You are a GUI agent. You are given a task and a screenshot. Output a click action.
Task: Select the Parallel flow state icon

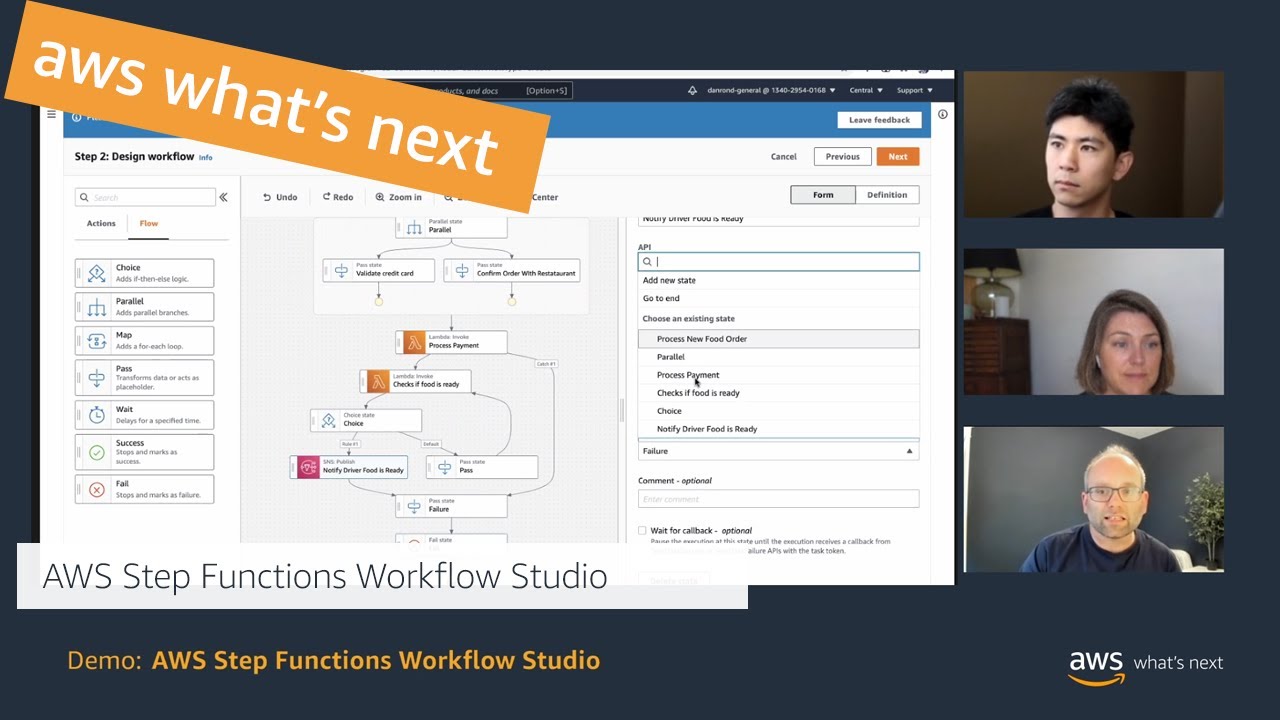click(97, 307)
